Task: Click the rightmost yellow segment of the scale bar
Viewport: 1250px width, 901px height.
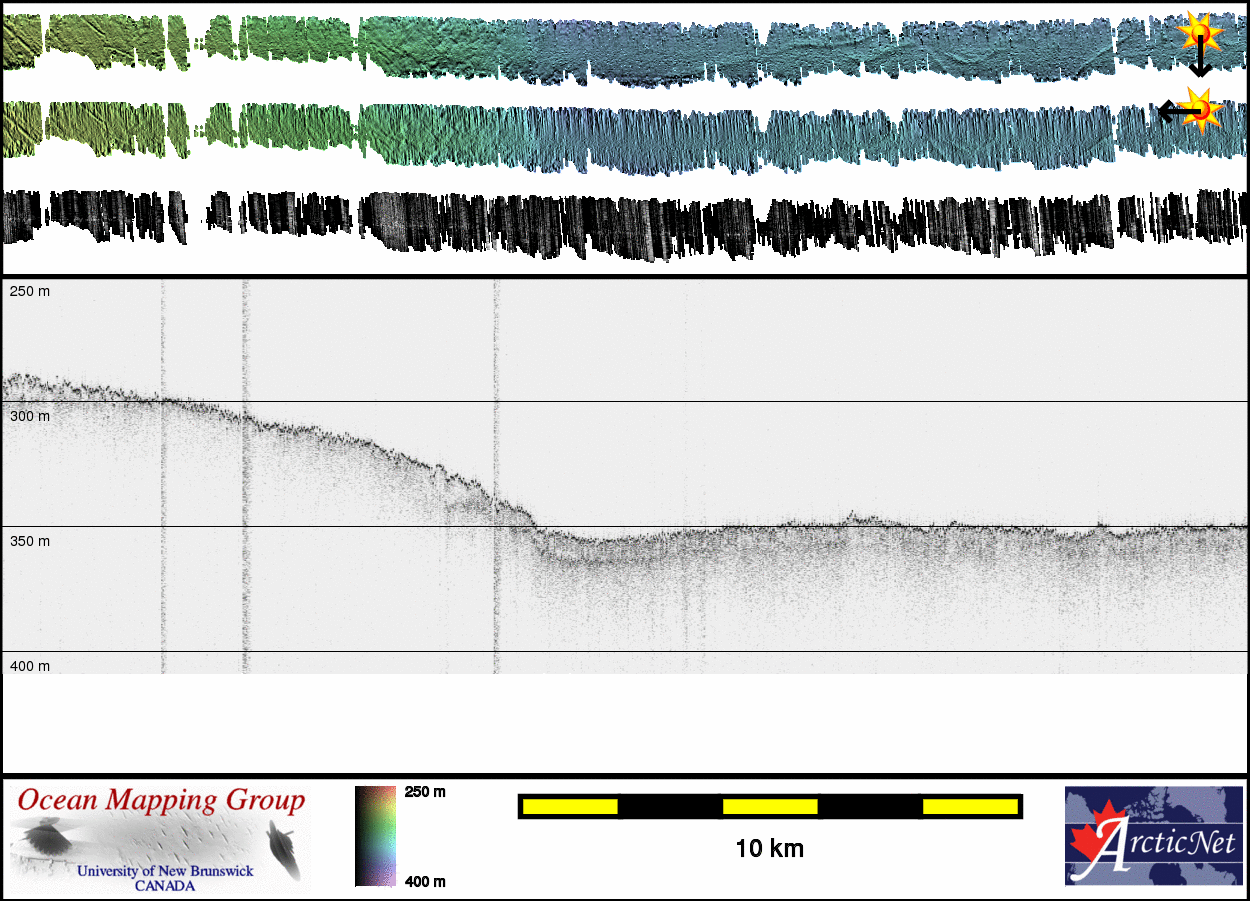Action: [x=969, y=806]
